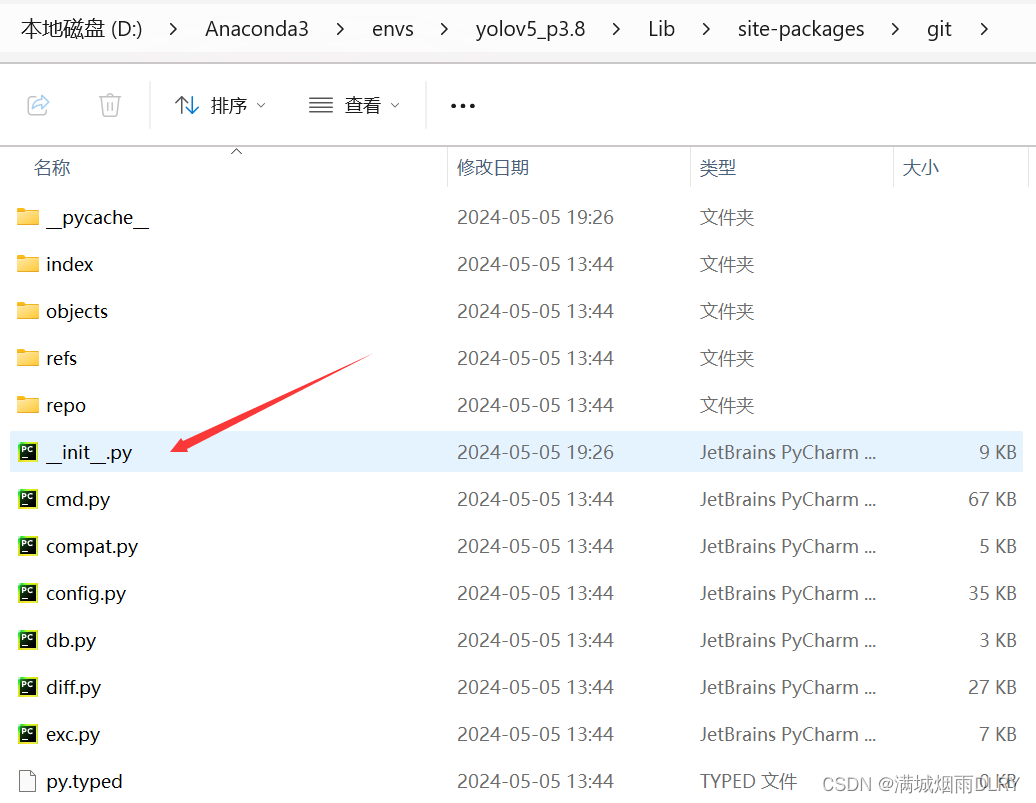The image size is (1036, 803).
Task: Navigate to Anaconda3 via breadcrumb
Action: tap(257, 29)
